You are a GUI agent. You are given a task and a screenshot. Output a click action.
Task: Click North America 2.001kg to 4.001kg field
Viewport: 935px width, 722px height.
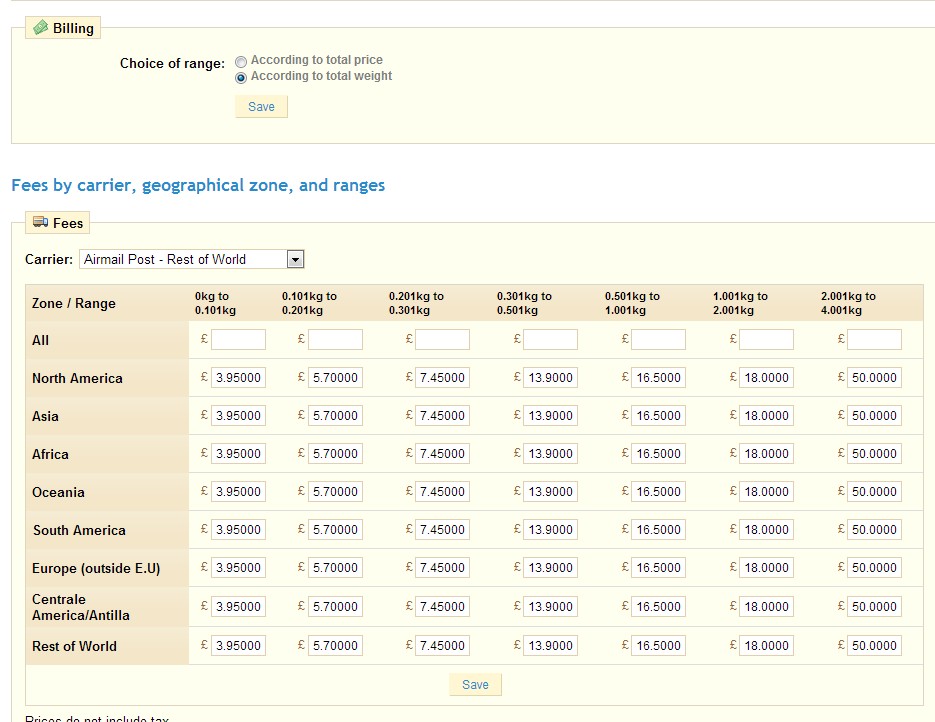click(x=874, y=378)
